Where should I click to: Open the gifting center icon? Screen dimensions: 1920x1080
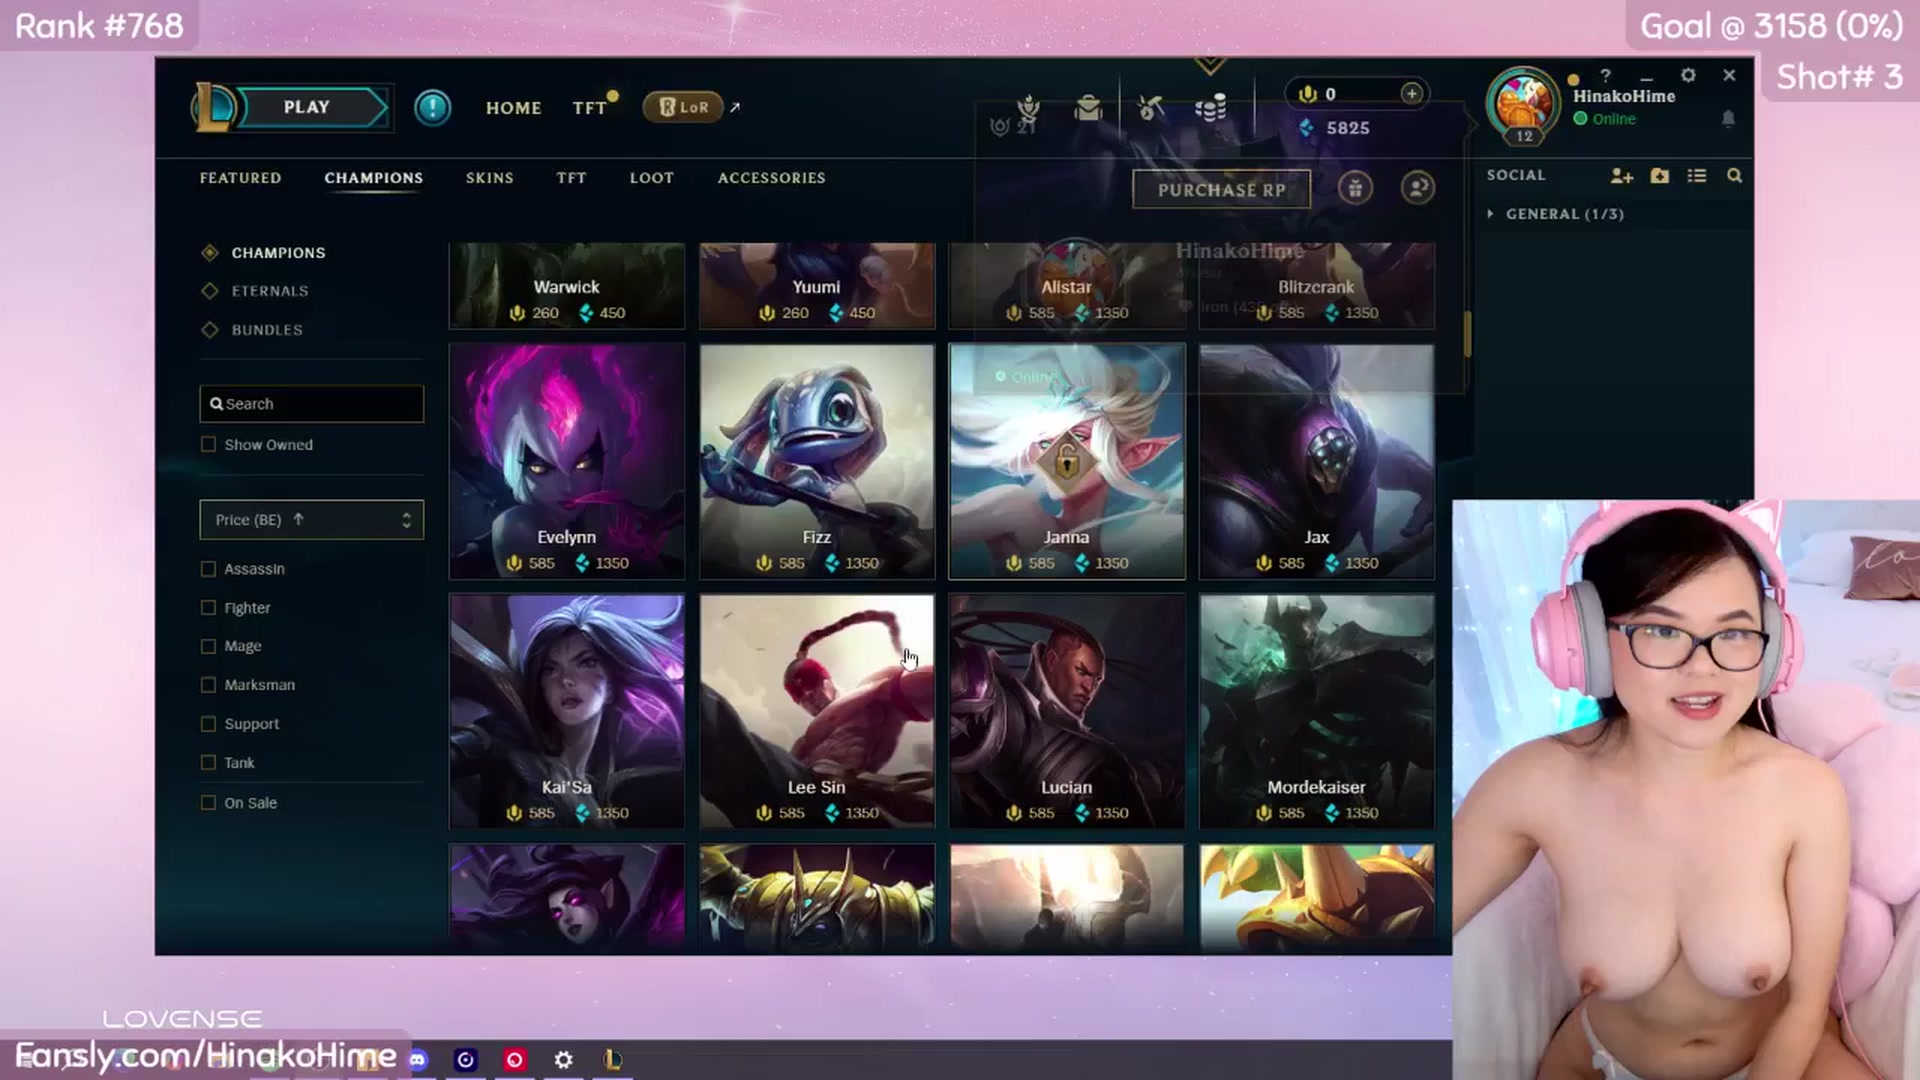click(x=1355, y=188)
